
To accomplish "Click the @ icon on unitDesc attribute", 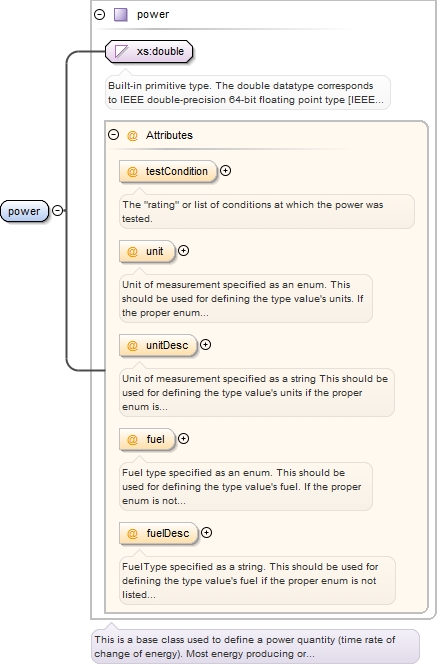I will [132, 345].
